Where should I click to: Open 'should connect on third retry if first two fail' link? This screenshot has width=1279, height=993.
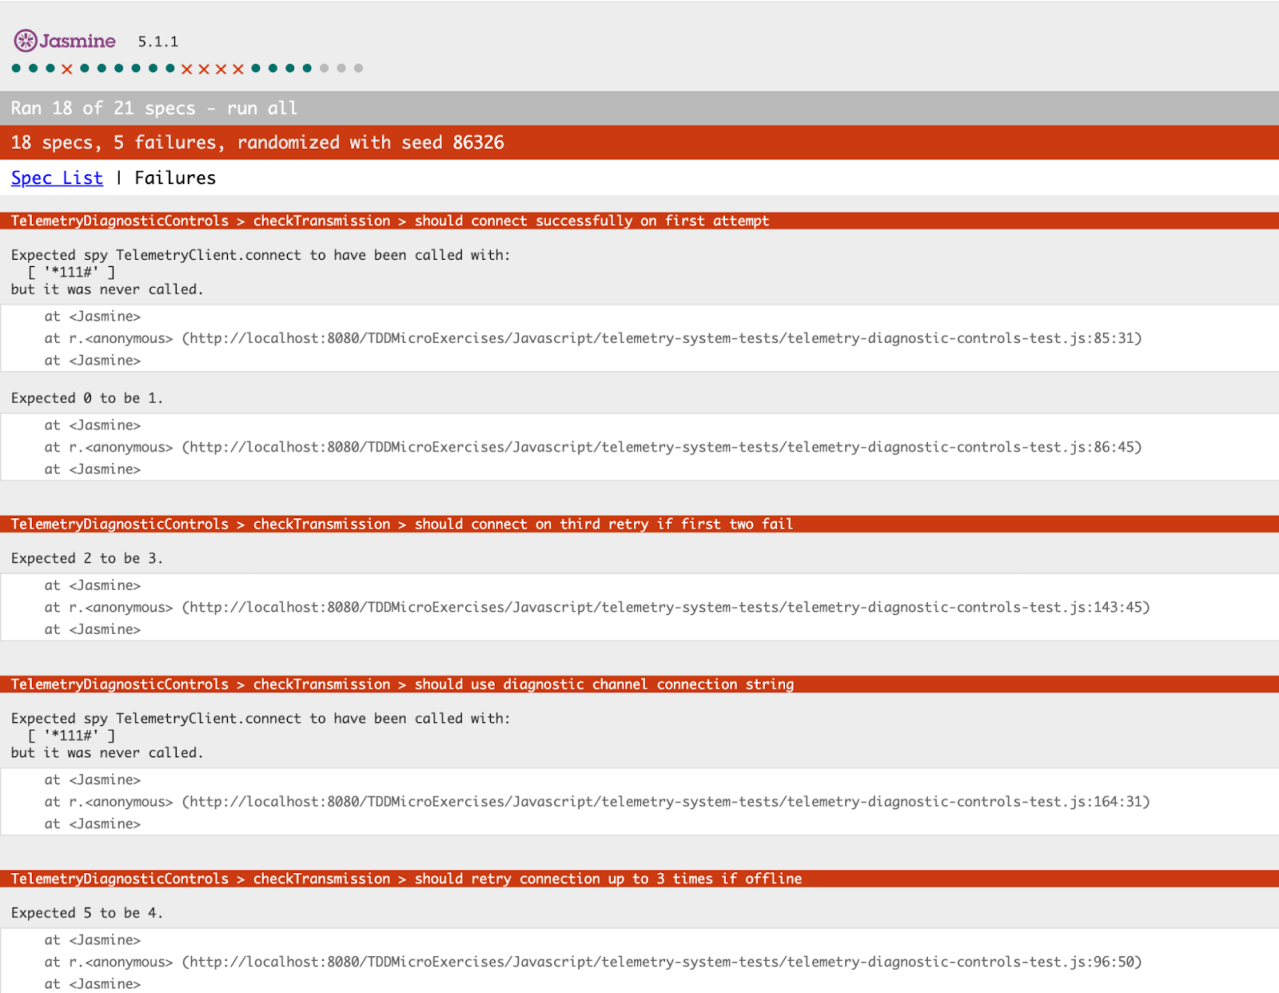click(604, 524)
